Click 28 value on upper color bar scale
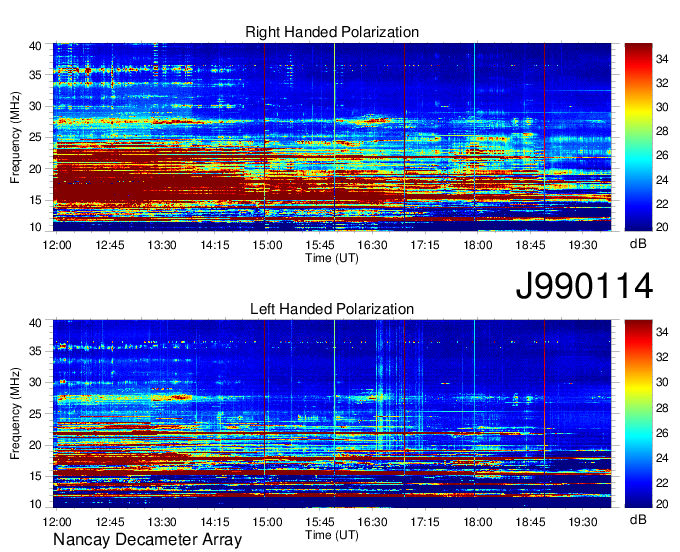This screenshot has height=552, width=680. (x=662, y=131)
